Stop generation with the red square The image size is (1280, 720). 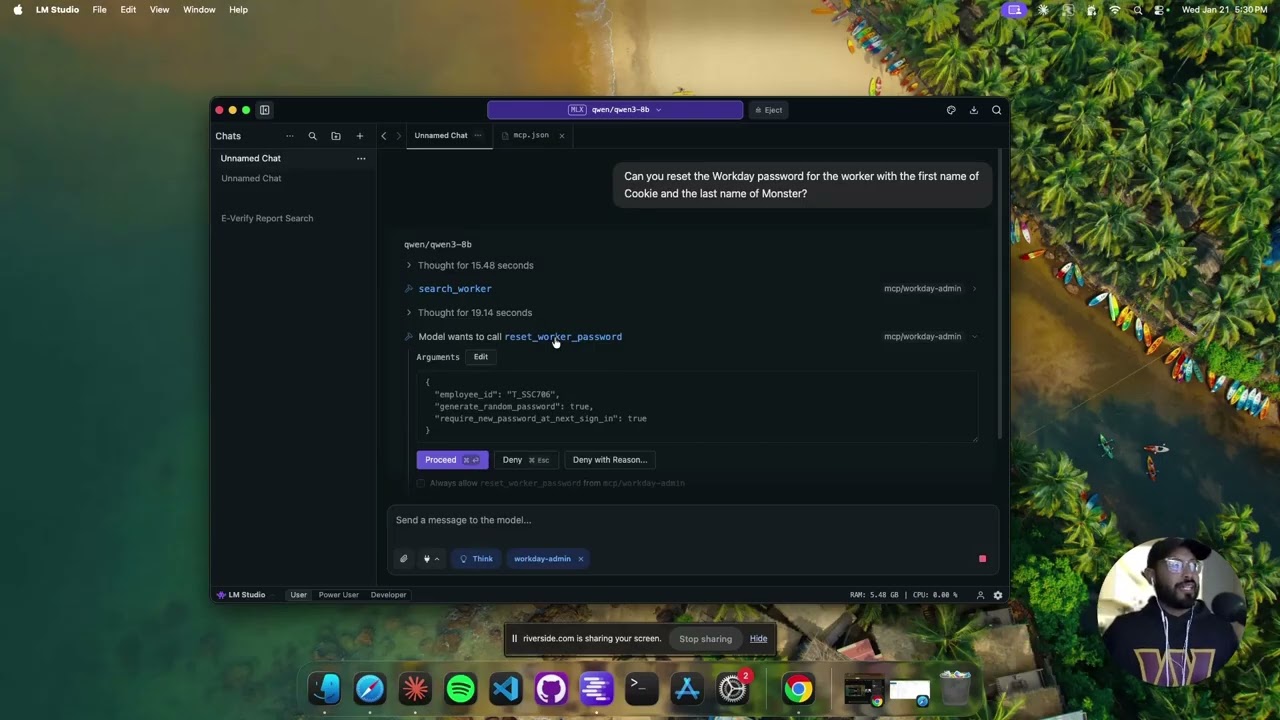982,559
